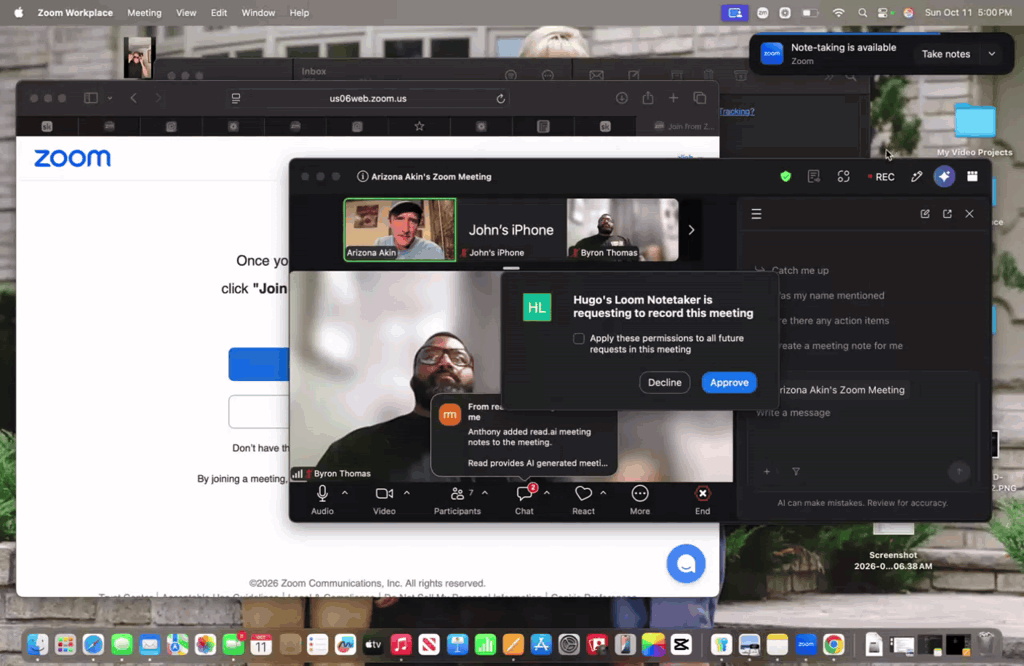The width and height of the screenshot is (1024, 666).
Task: Open the annotate pencil icon in meeting header
Action: click(x=916, y=176)
